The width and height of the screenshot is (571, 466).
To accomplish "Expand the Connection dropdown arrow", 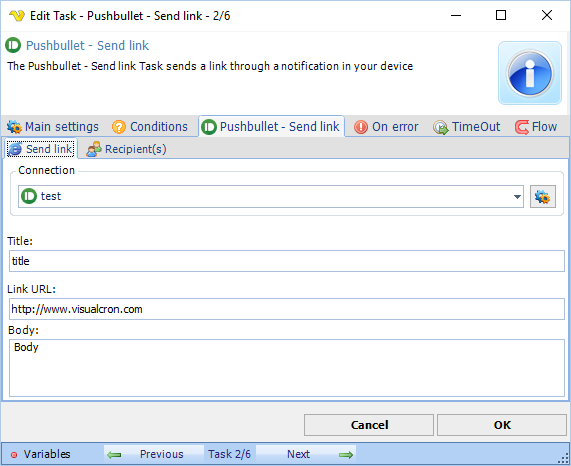I will coord(517,197).
